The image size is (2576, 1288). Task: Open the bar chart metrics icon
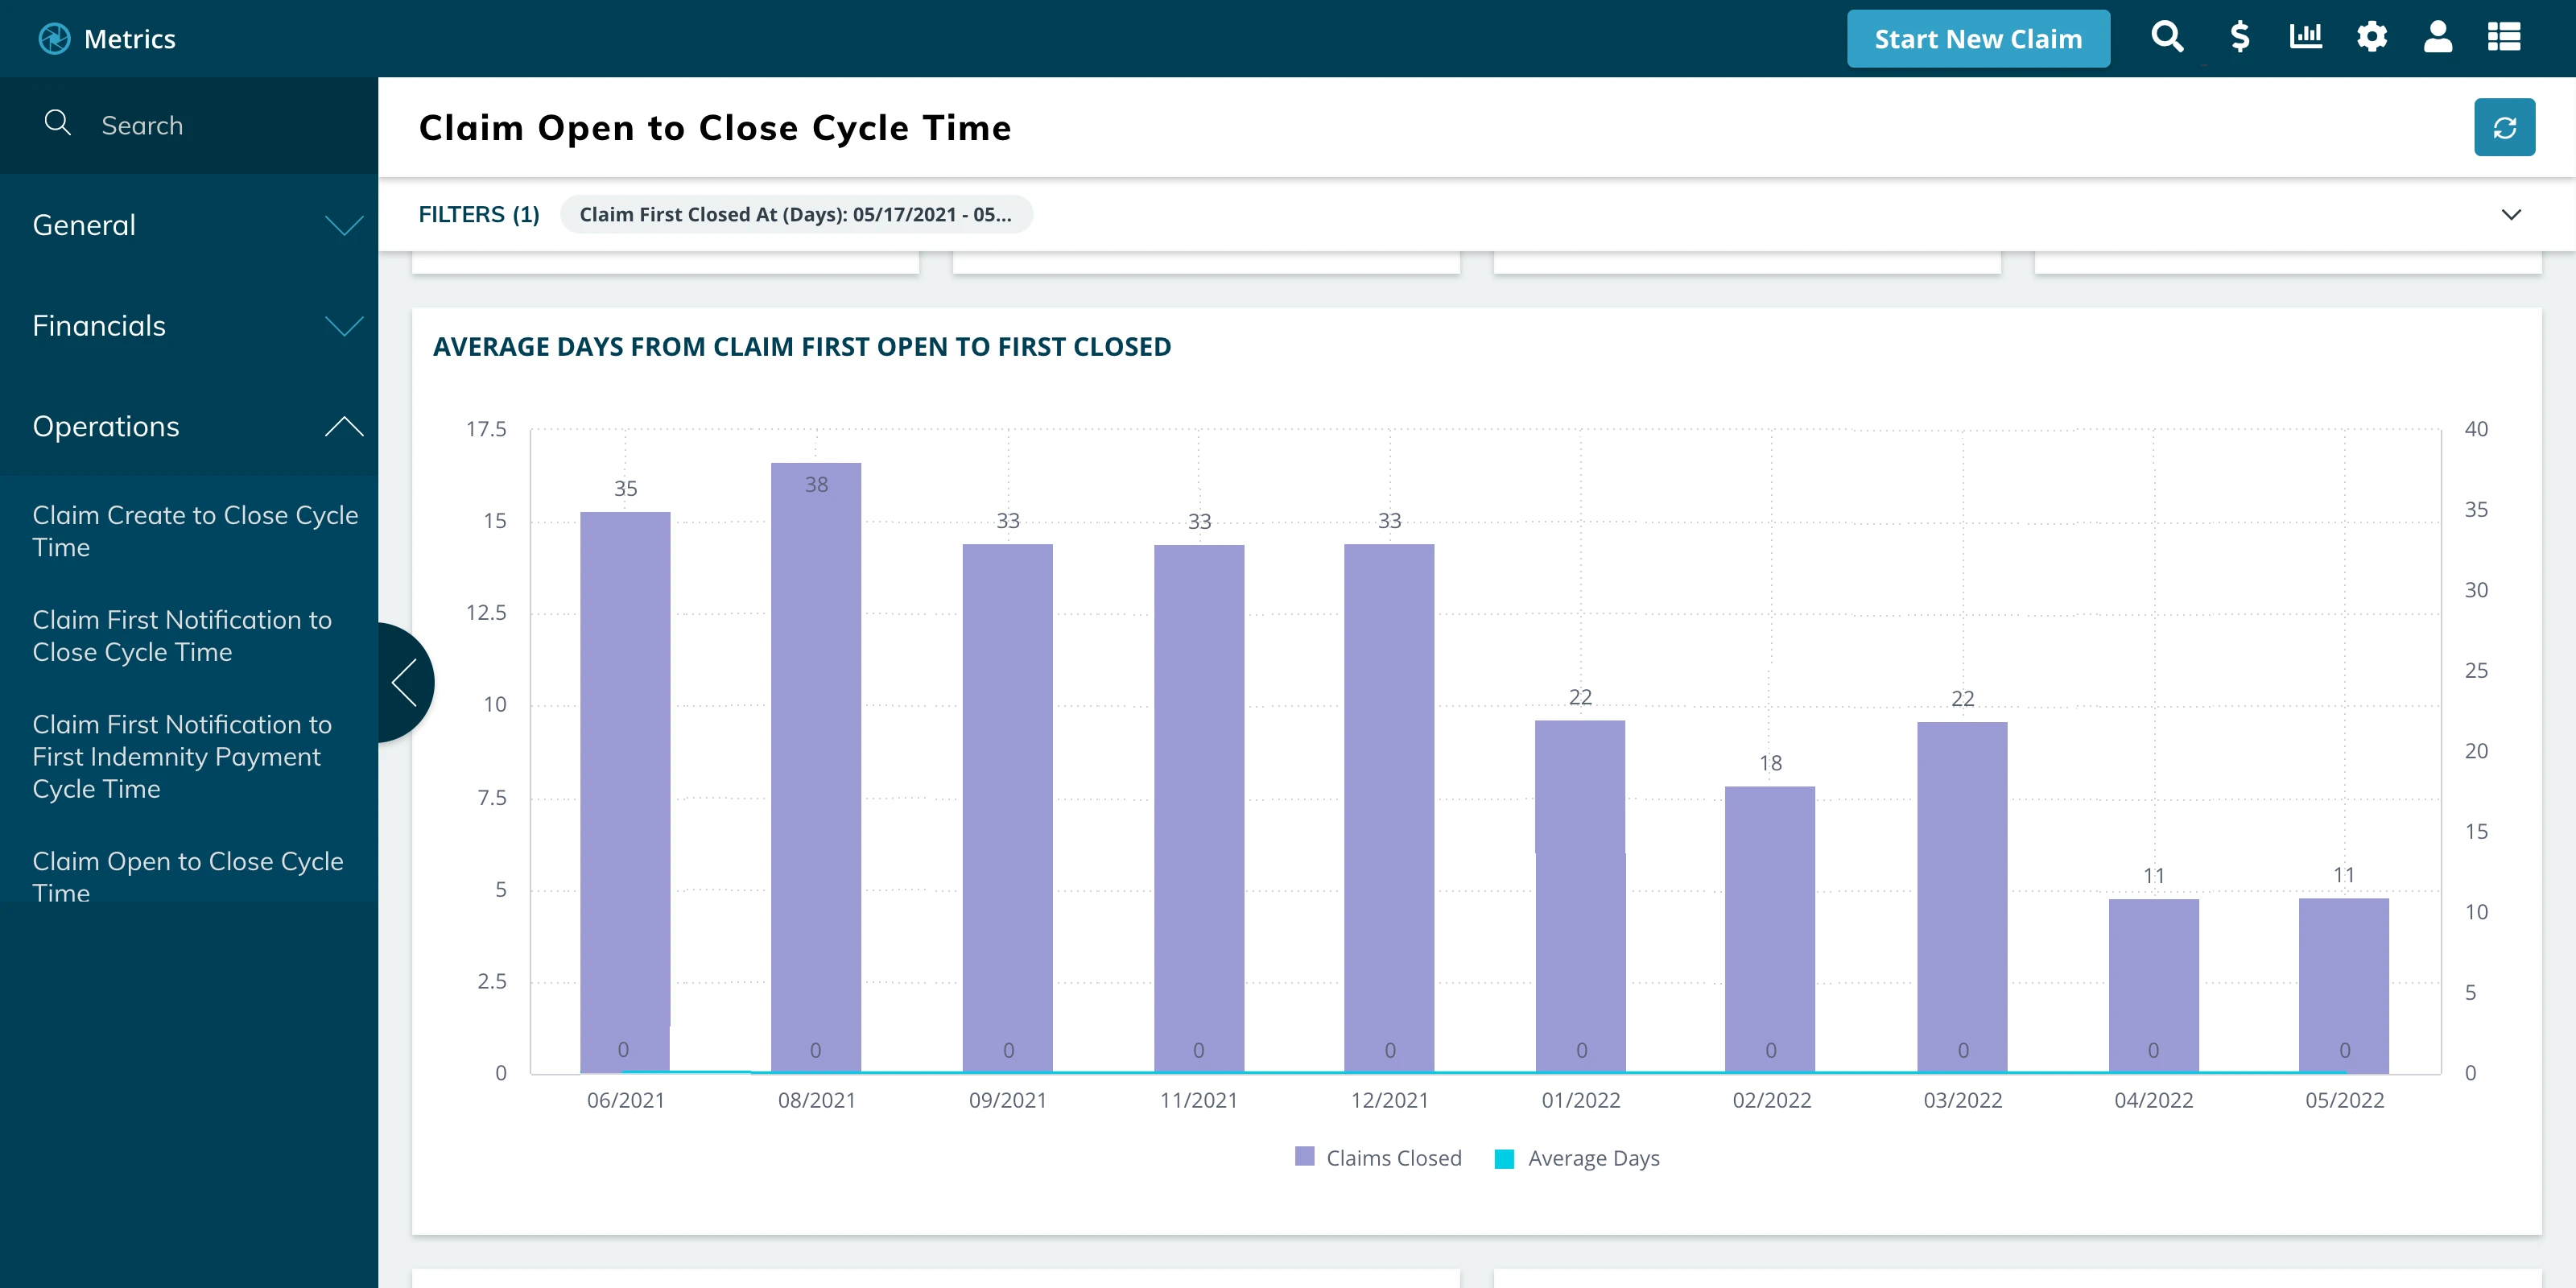click(x=2305, y=38)
